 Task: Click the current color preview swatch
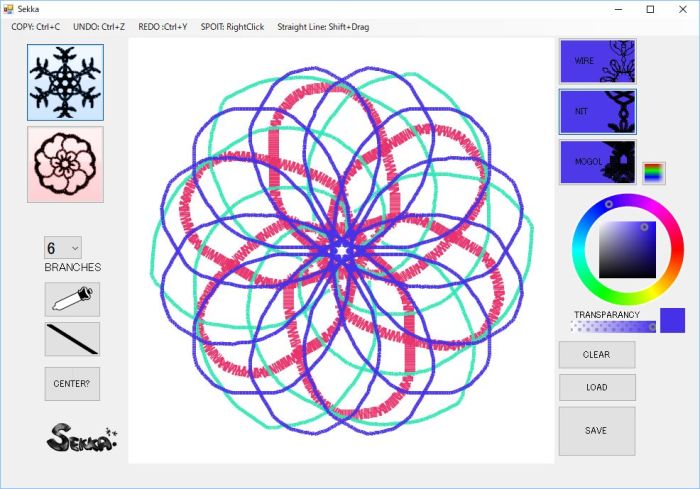tap(672, 320)
